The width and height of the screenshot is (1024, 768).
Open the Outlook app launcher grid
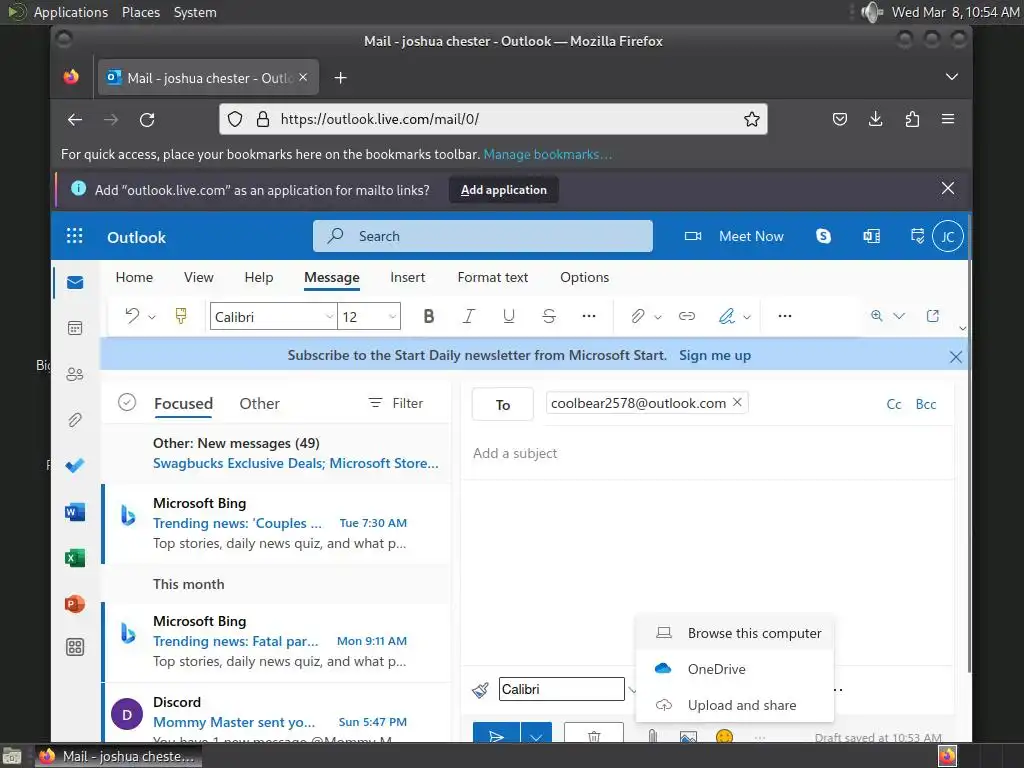point(74,236)
